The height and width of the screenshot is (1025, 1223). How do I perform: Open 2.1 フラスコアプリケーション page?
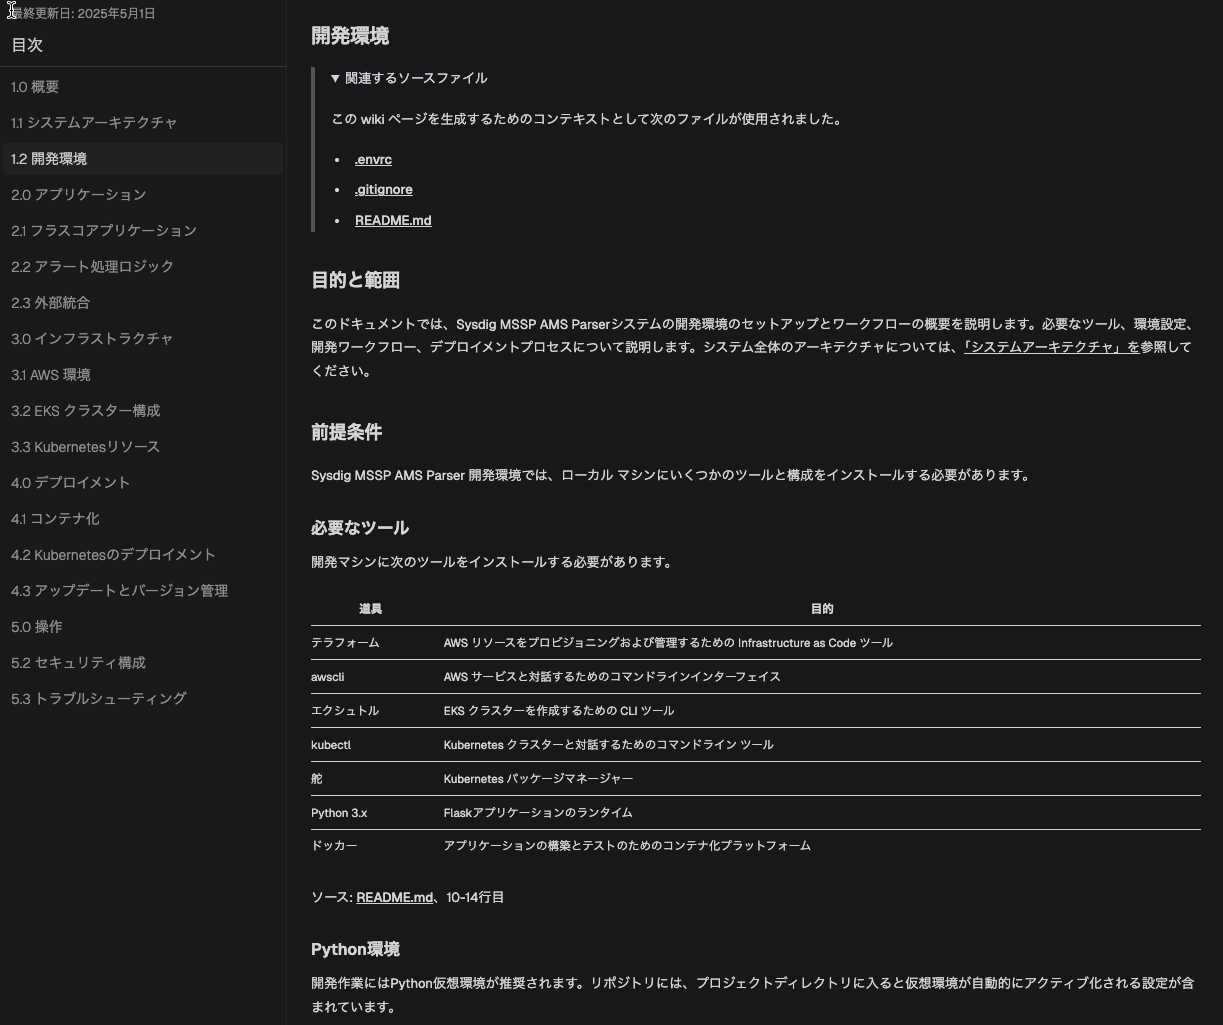click(142, 231)
